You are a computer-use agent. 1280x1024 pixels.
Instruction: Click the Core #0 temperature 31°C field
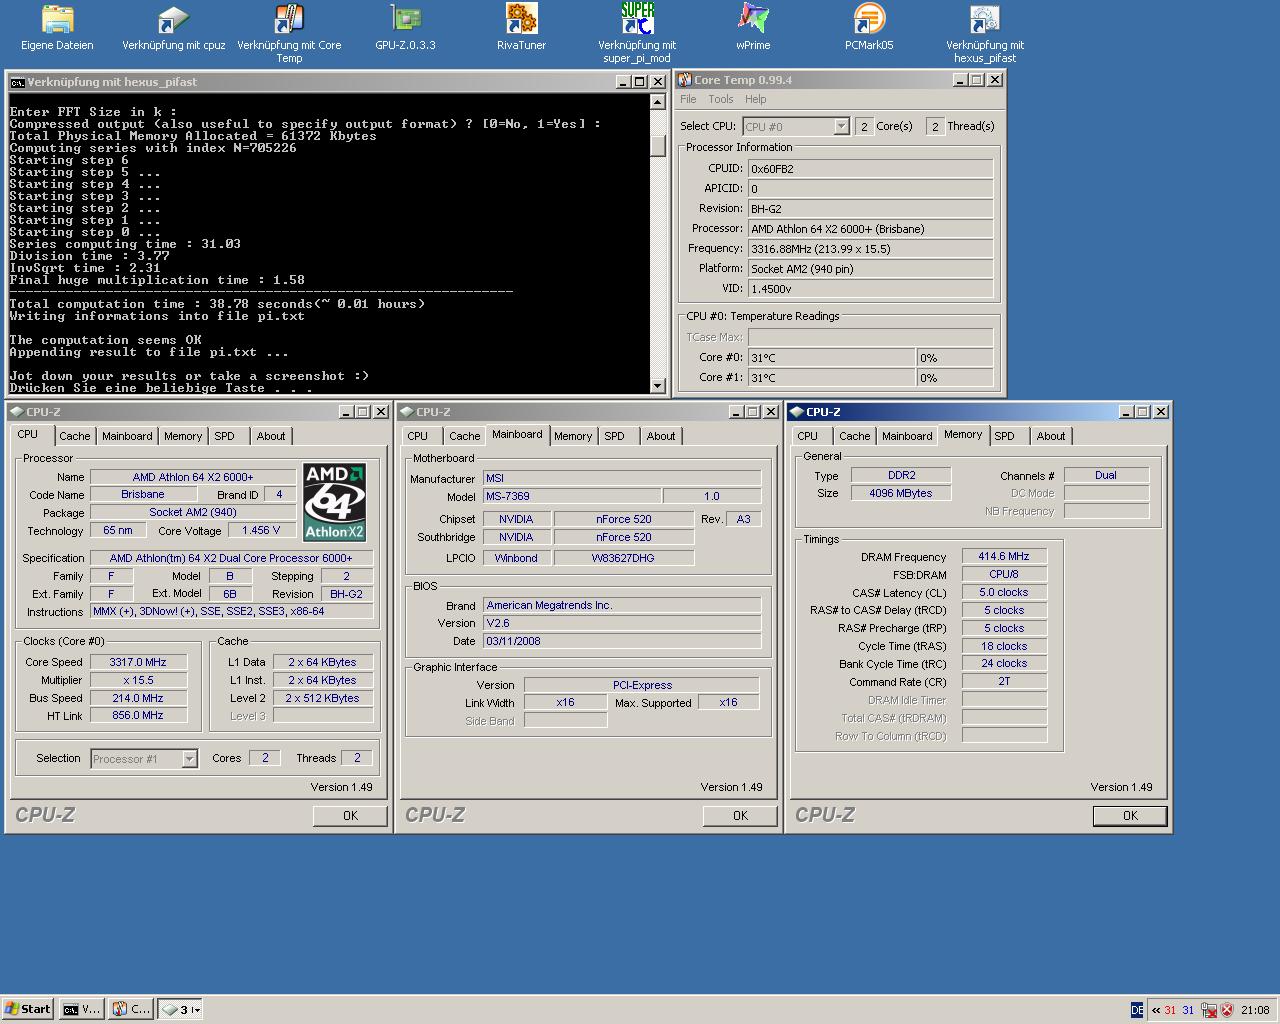click(831, 357)
